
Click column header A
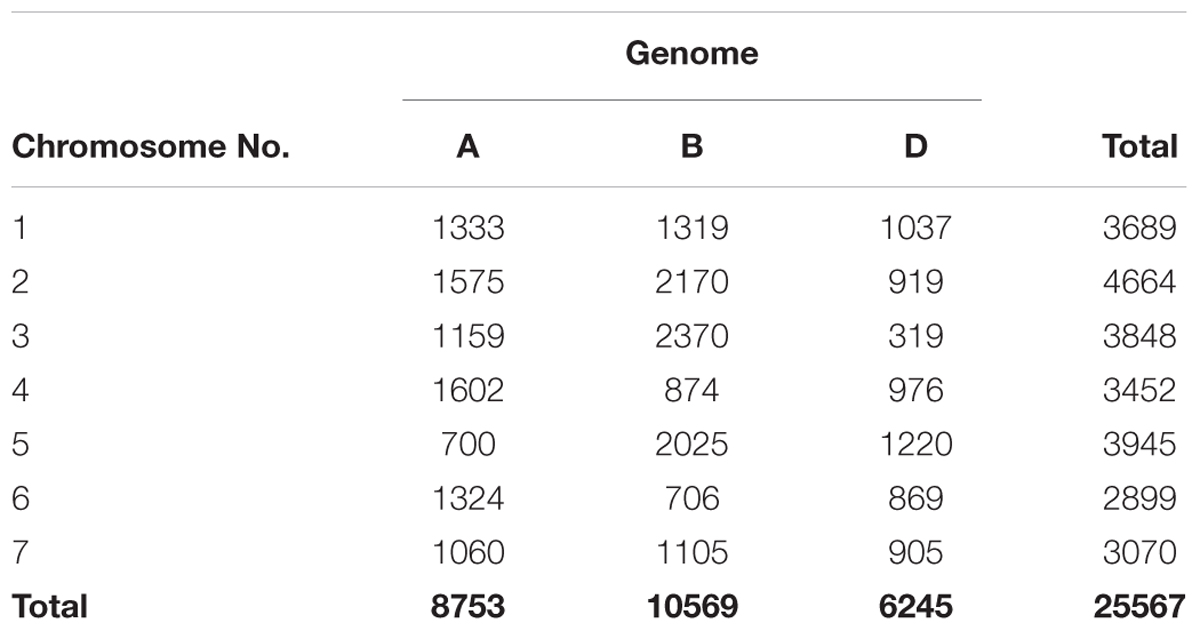467,147
